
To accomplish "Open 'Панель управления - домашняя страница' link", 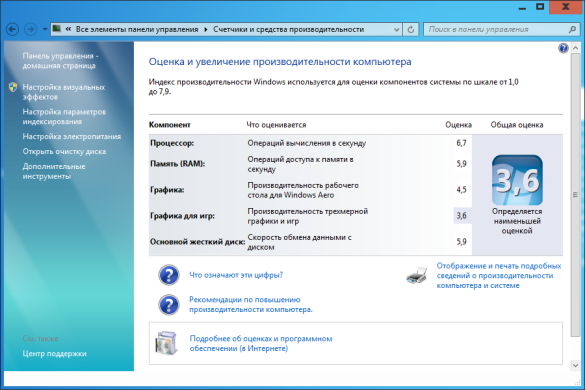I will (x=60, y=60).
